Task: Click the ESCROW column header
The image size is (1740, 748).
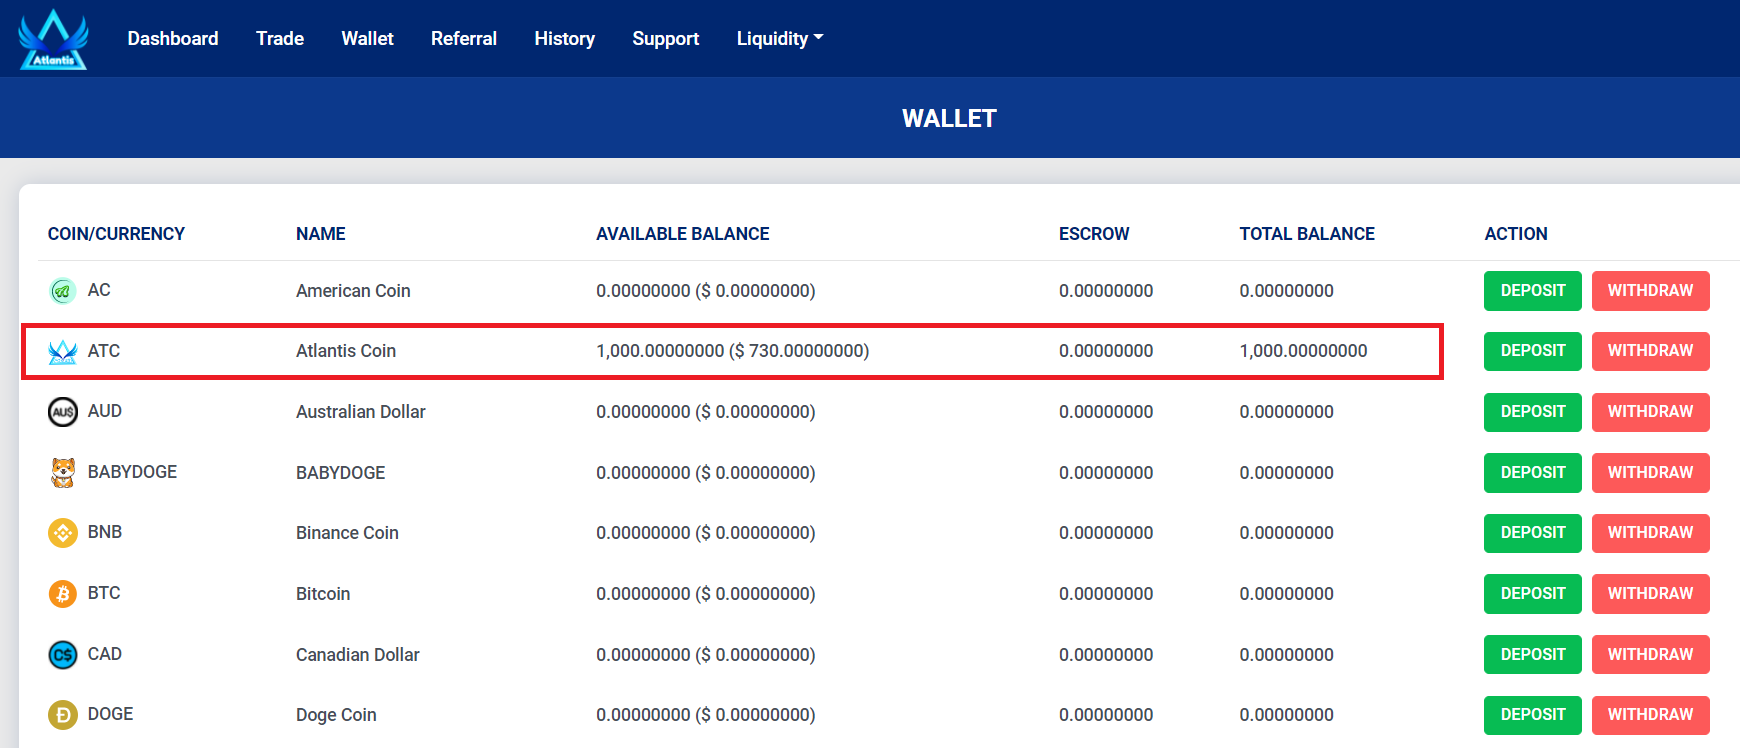Action: coord(1094,234)
